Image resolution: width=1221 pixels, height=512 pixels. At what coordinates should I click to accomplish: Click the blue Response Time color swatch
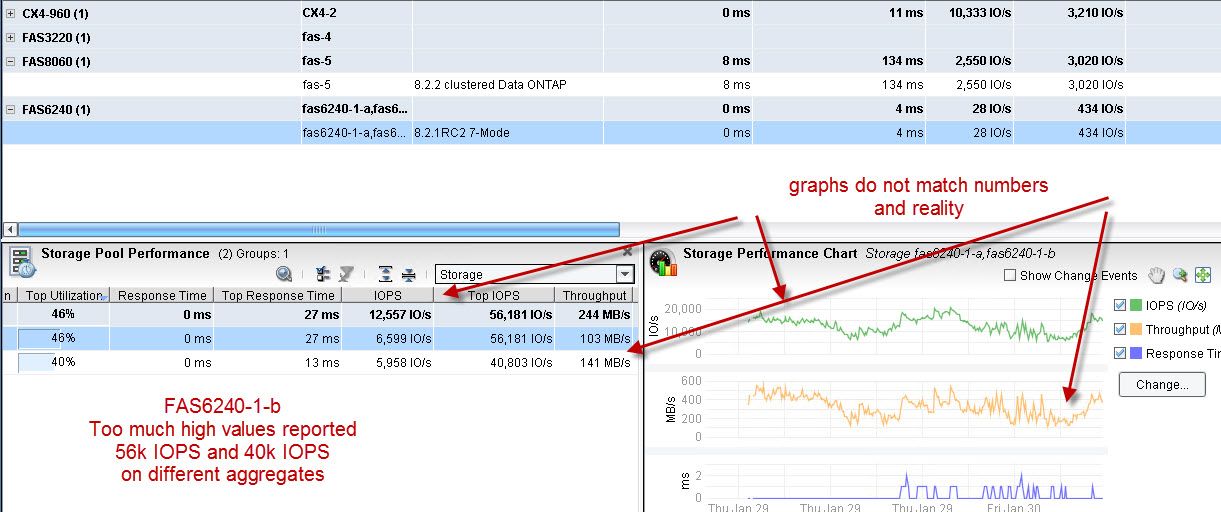tap(1135, 353)
